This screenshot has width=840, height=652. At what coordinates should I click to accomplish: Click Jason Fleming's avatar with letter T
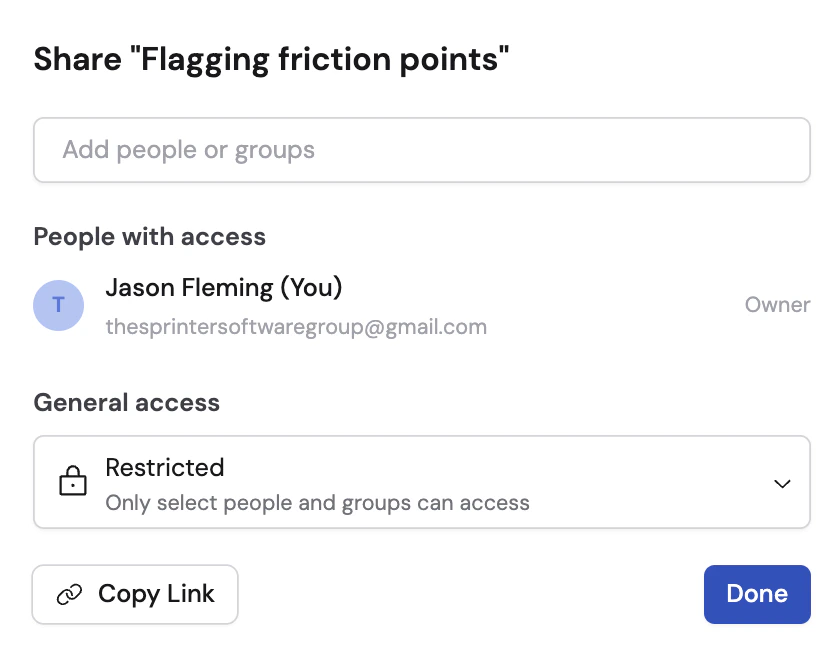(58, 305)
